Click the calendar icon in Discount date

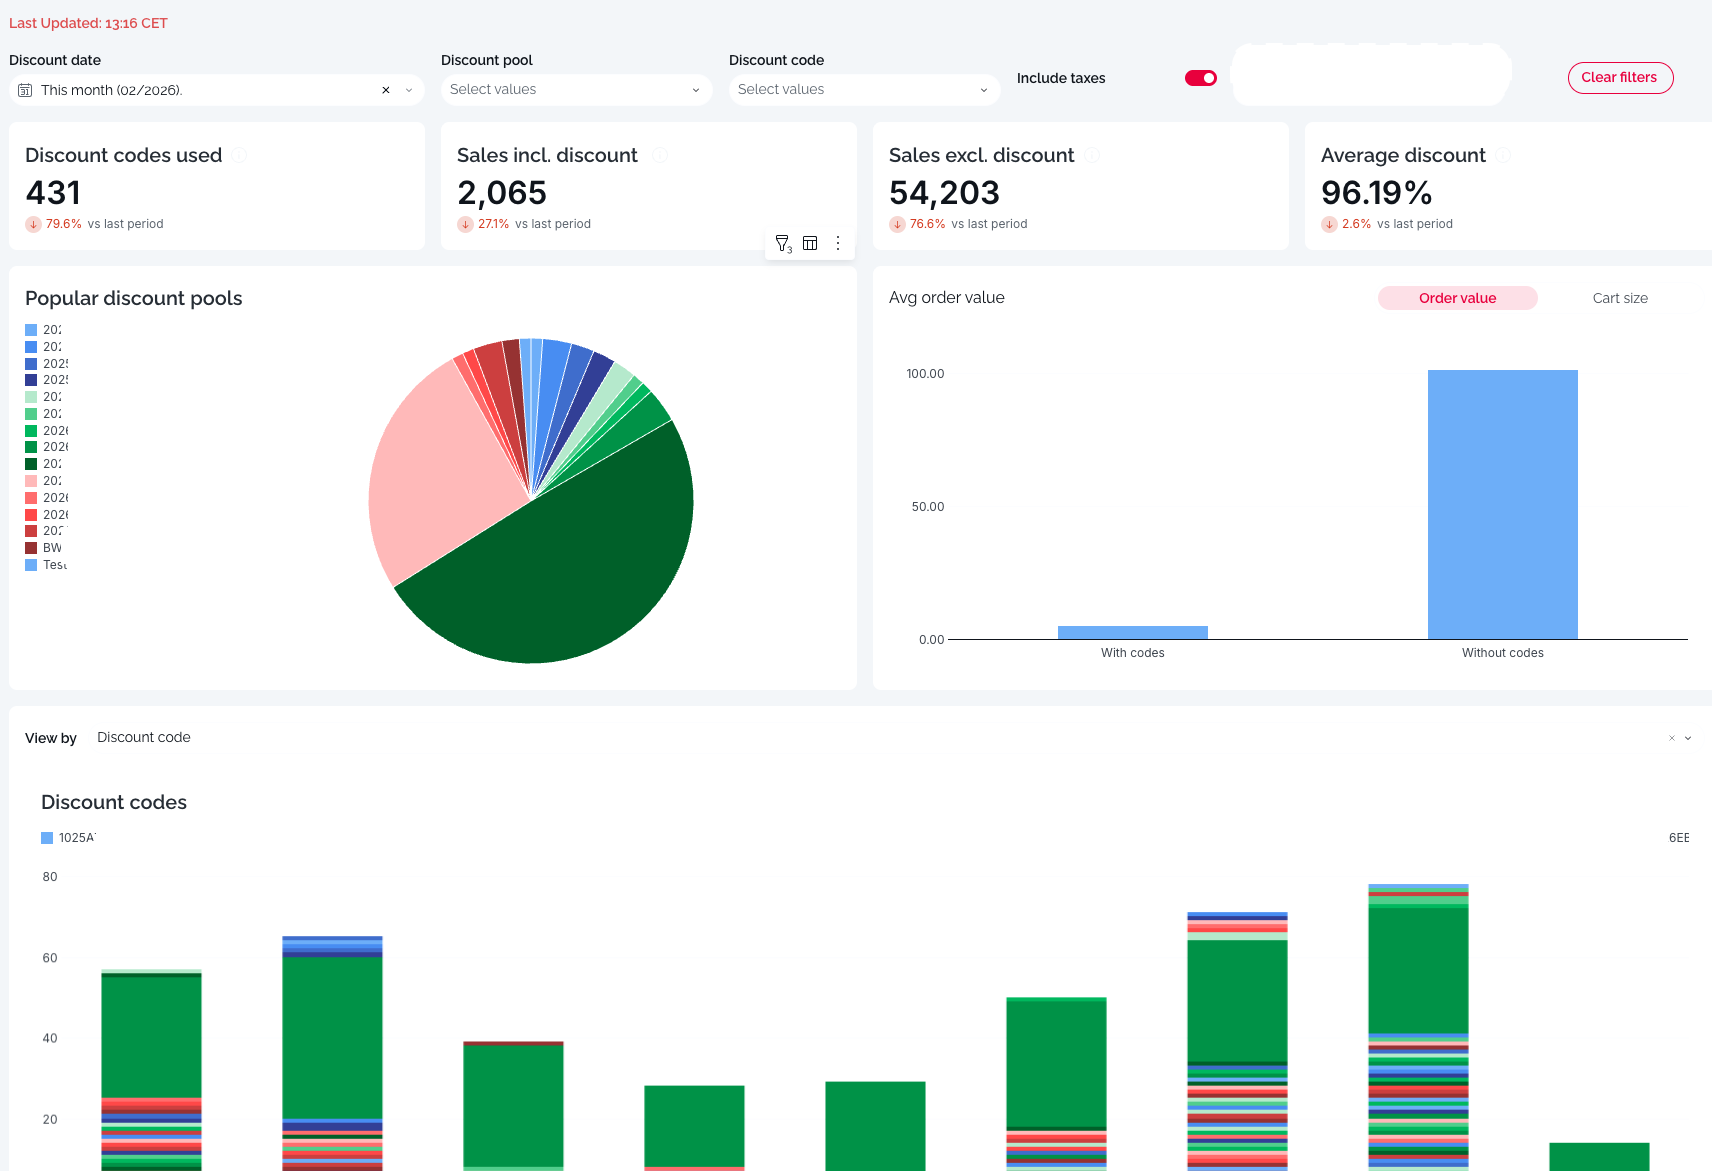point(26,90)
